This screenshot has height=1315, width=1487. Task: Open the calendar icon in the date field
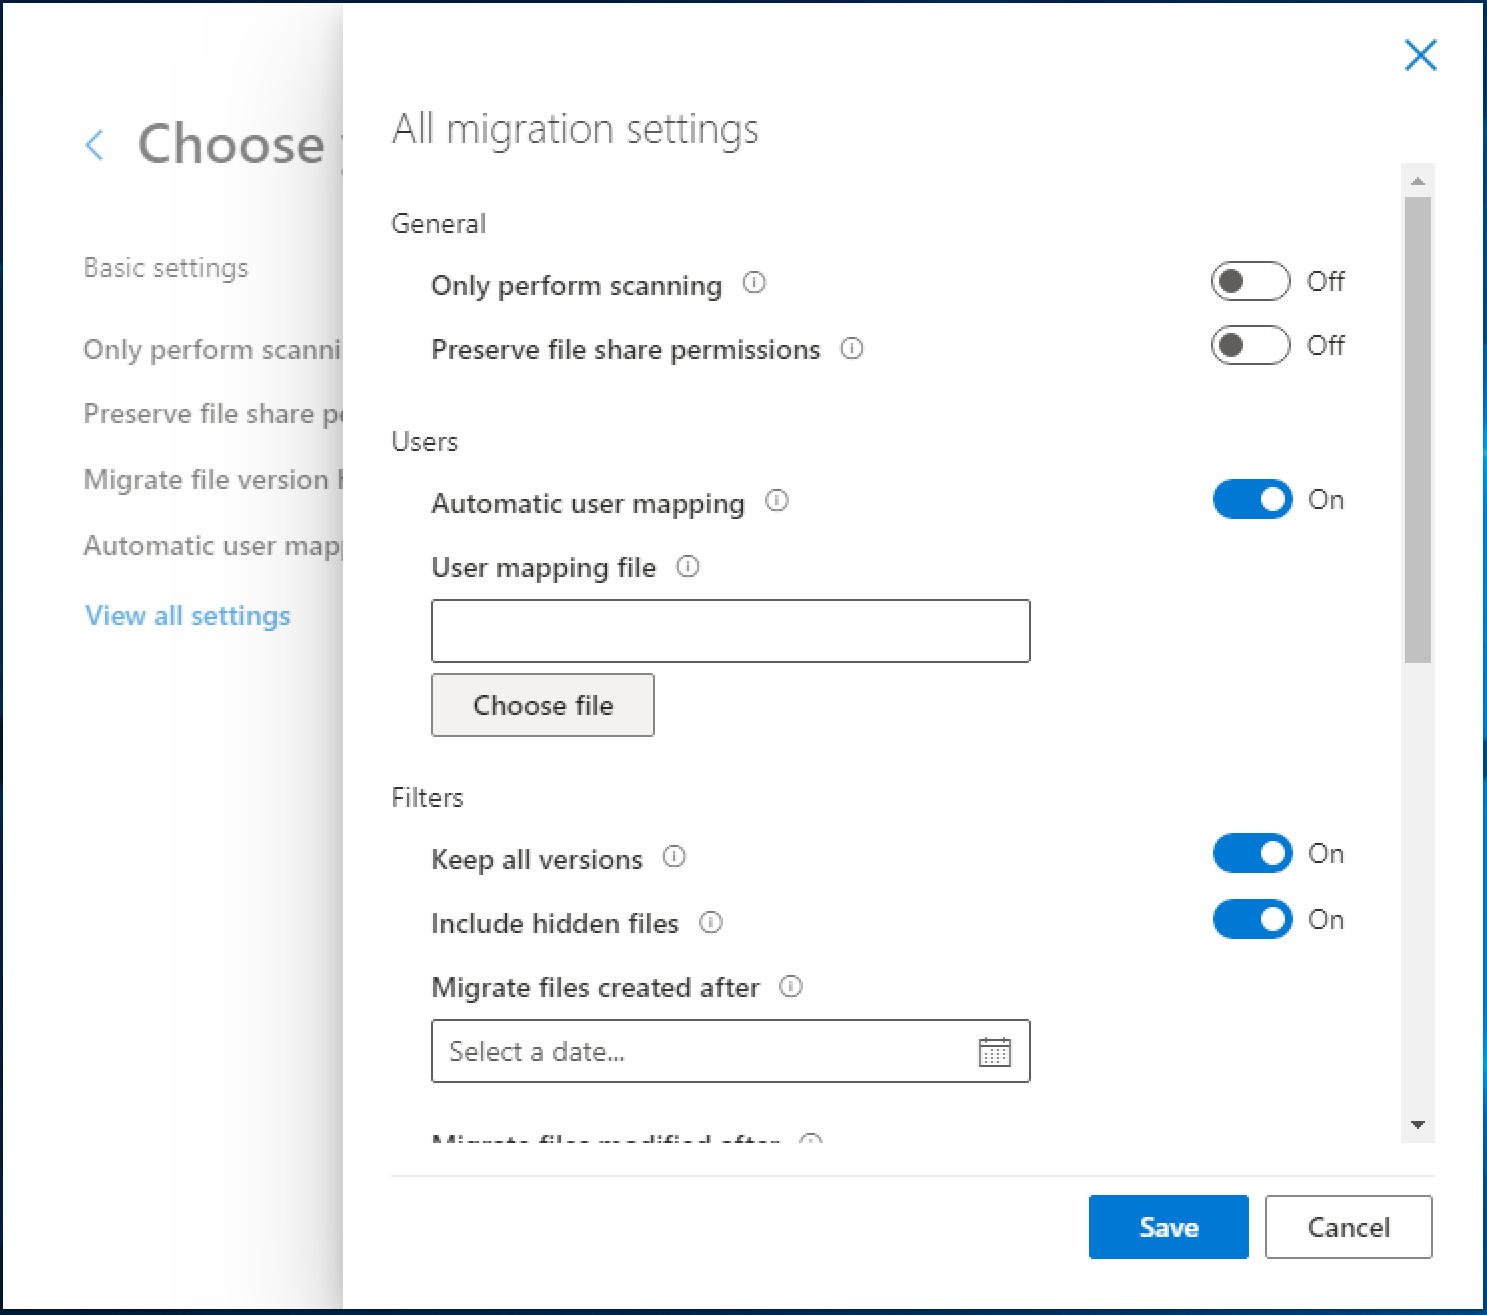(x=993, y=1051)
